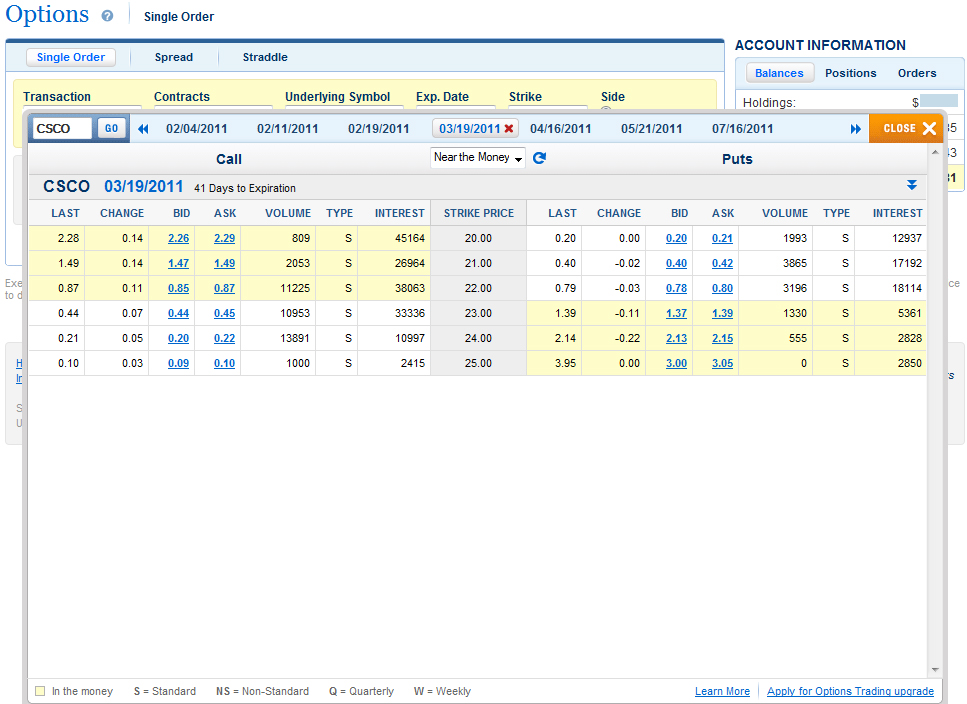
Task: Click the scrollbar down arrow in chain panel
Action: tap(935, 669)
